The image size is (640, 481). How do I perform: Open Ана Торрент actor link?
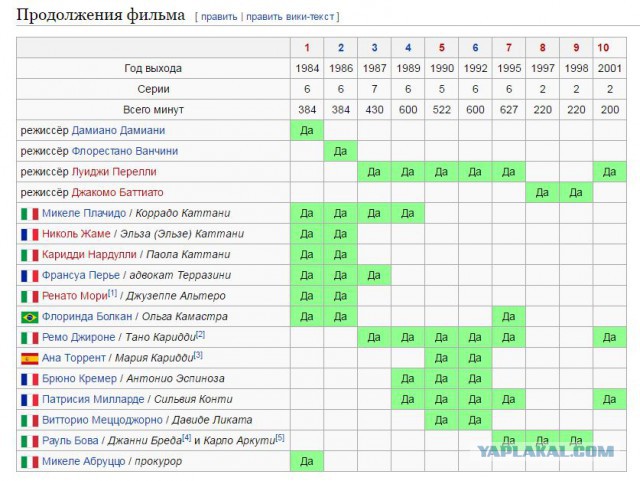(74, 358)
